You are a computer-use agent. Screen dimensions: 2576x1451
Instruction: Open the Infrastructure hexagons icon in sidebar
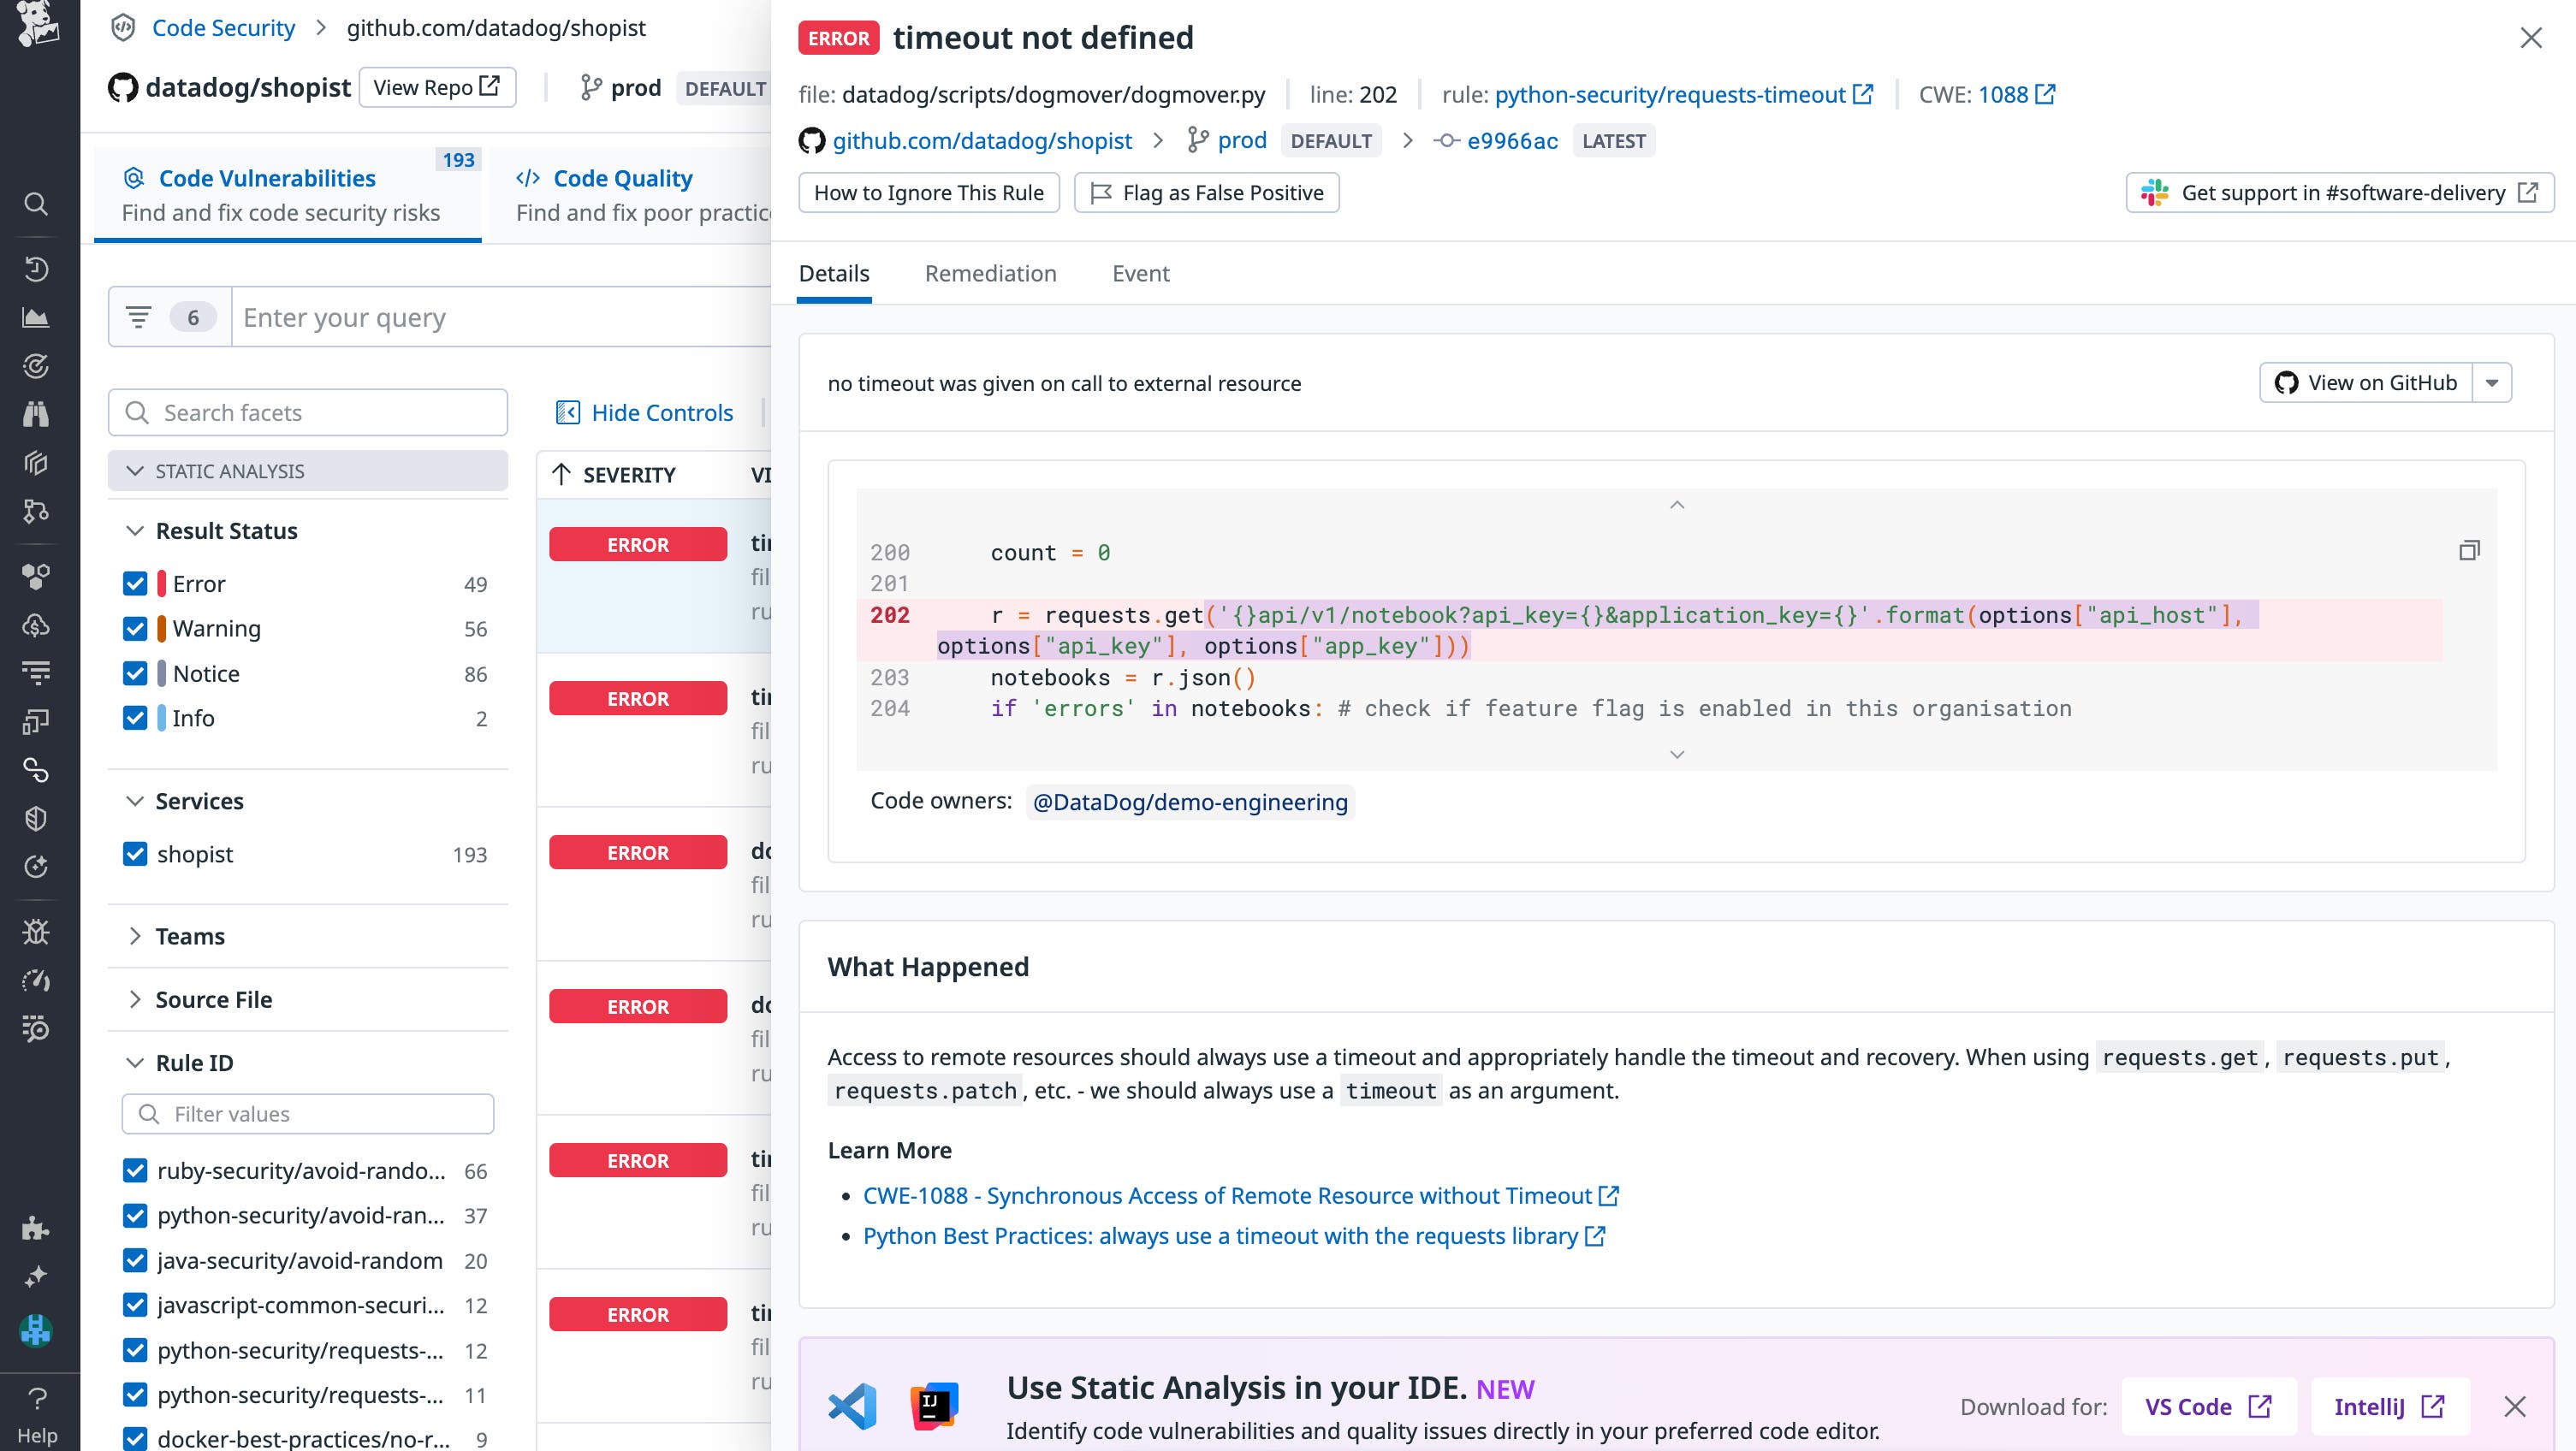pos(37,575)
